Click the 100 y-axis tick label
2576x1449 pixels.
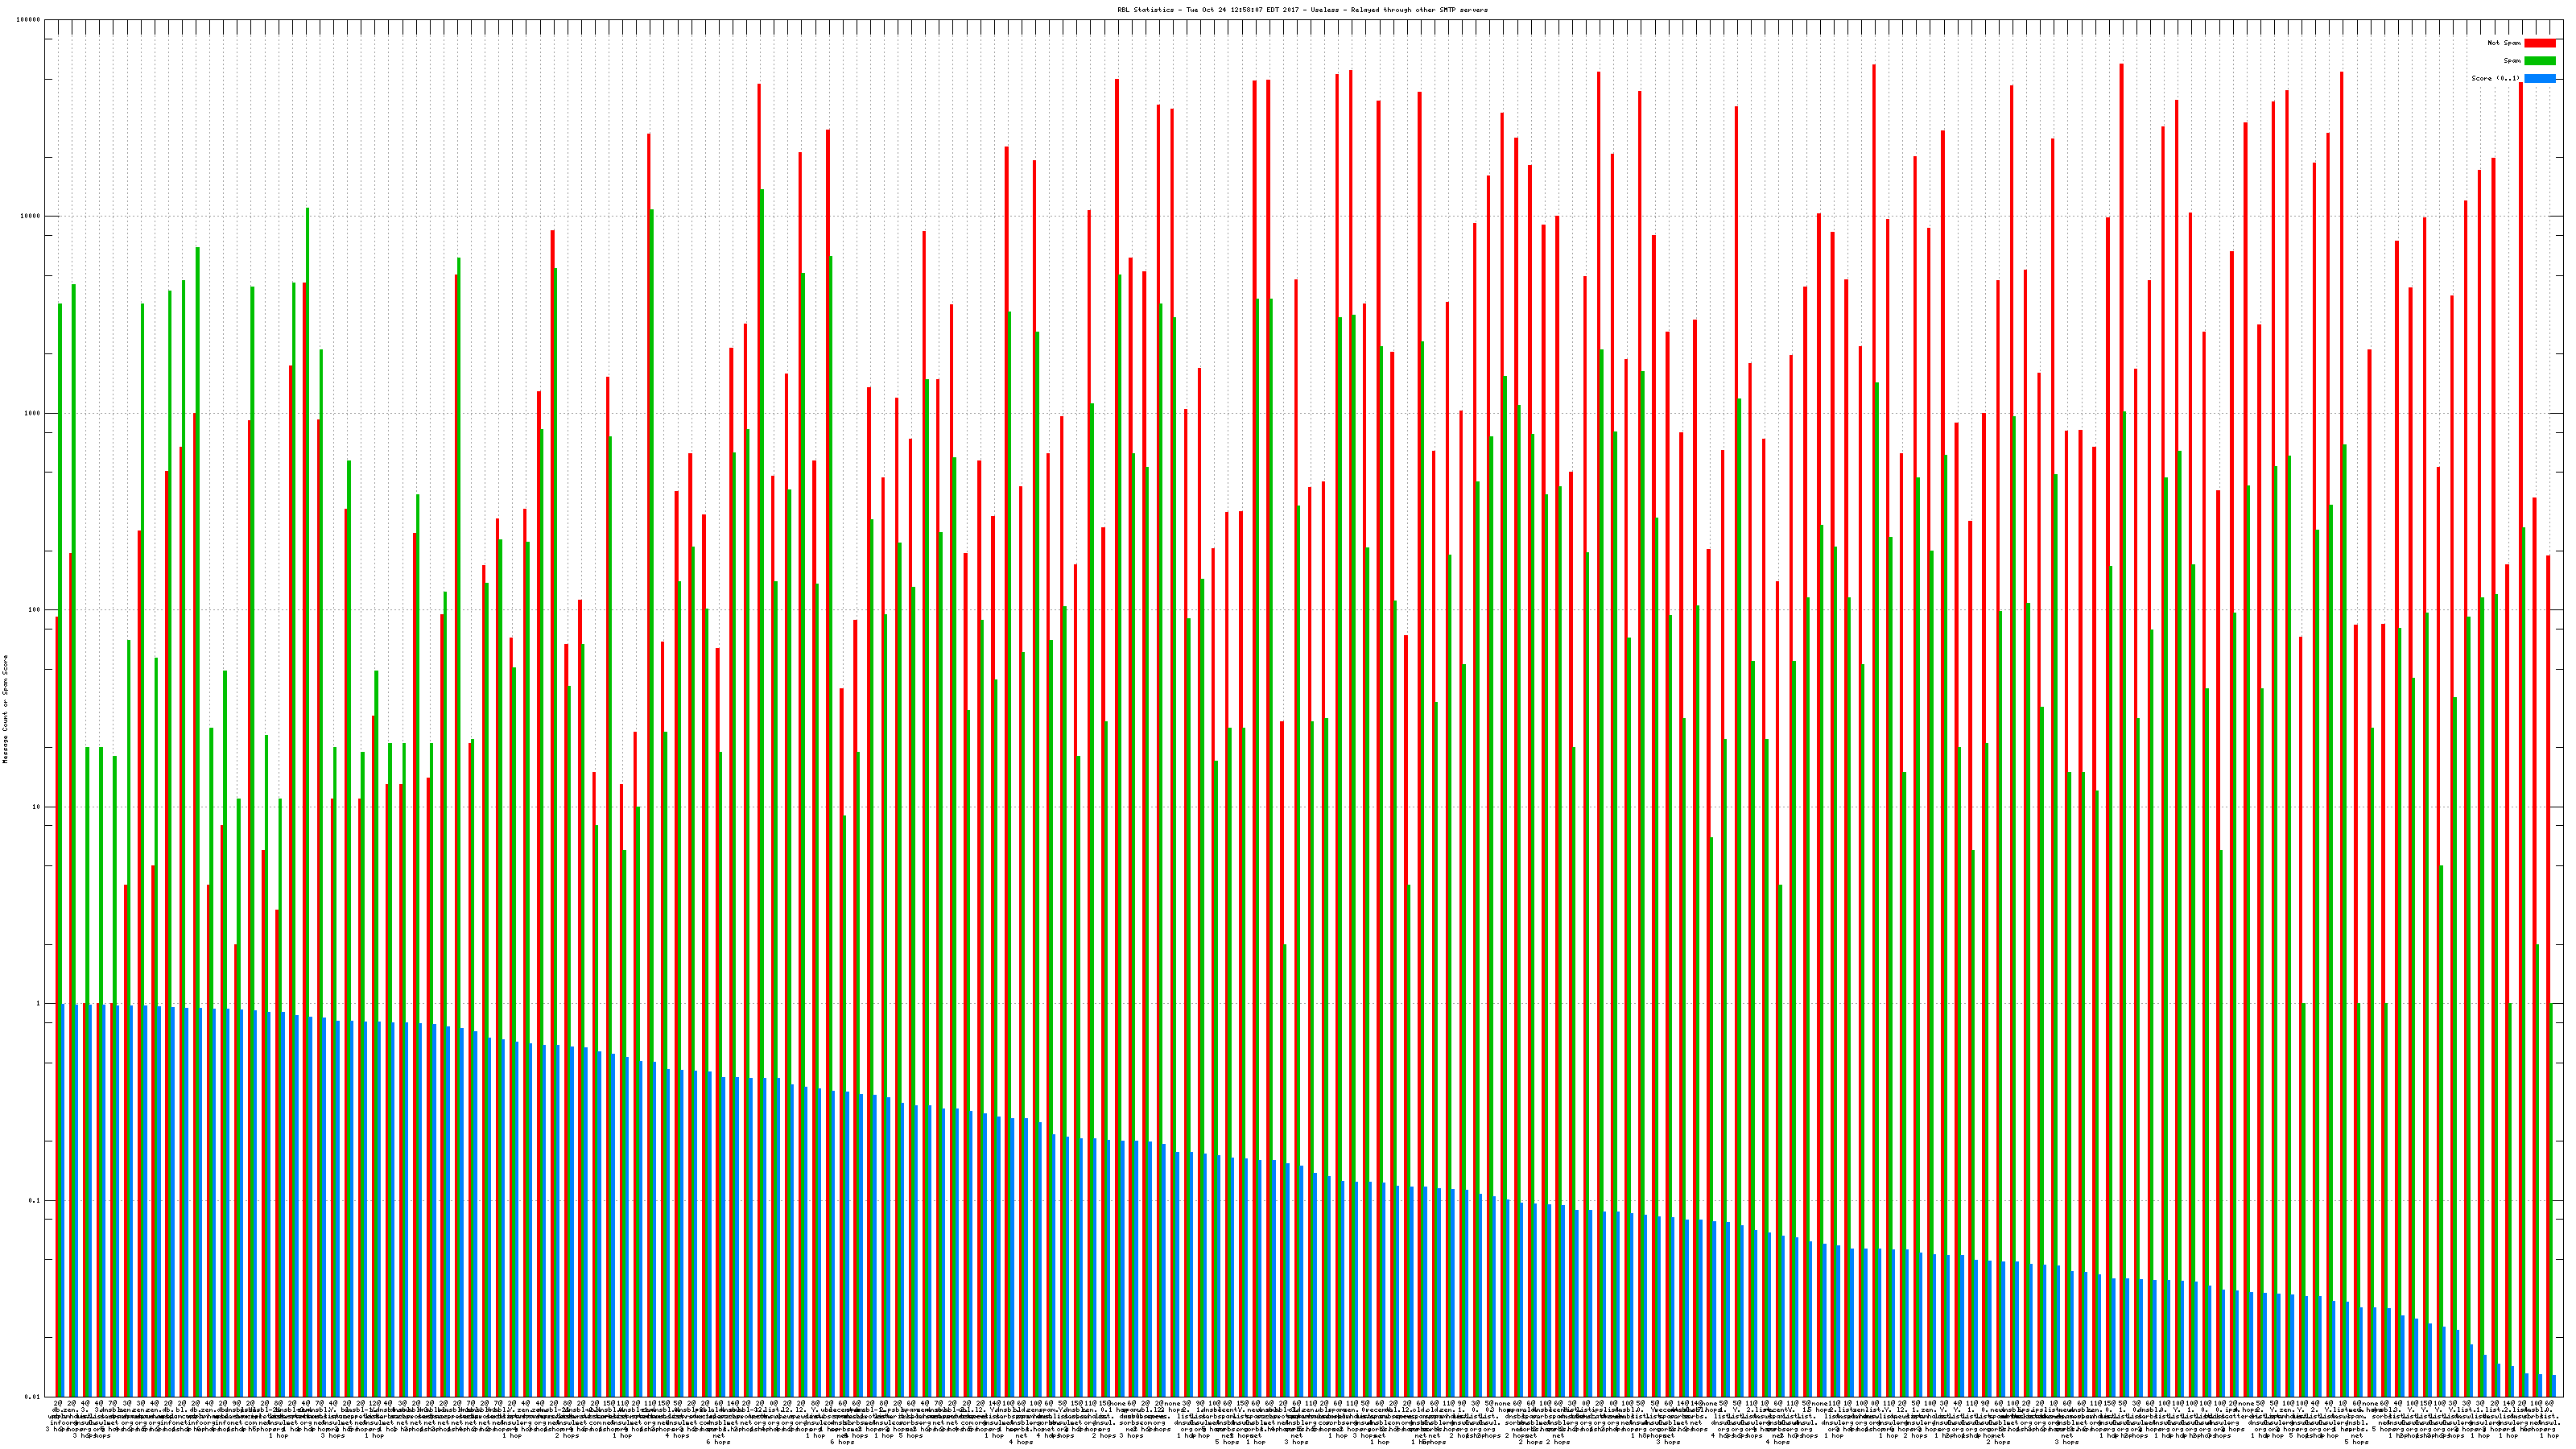click(x=35, y=610)
